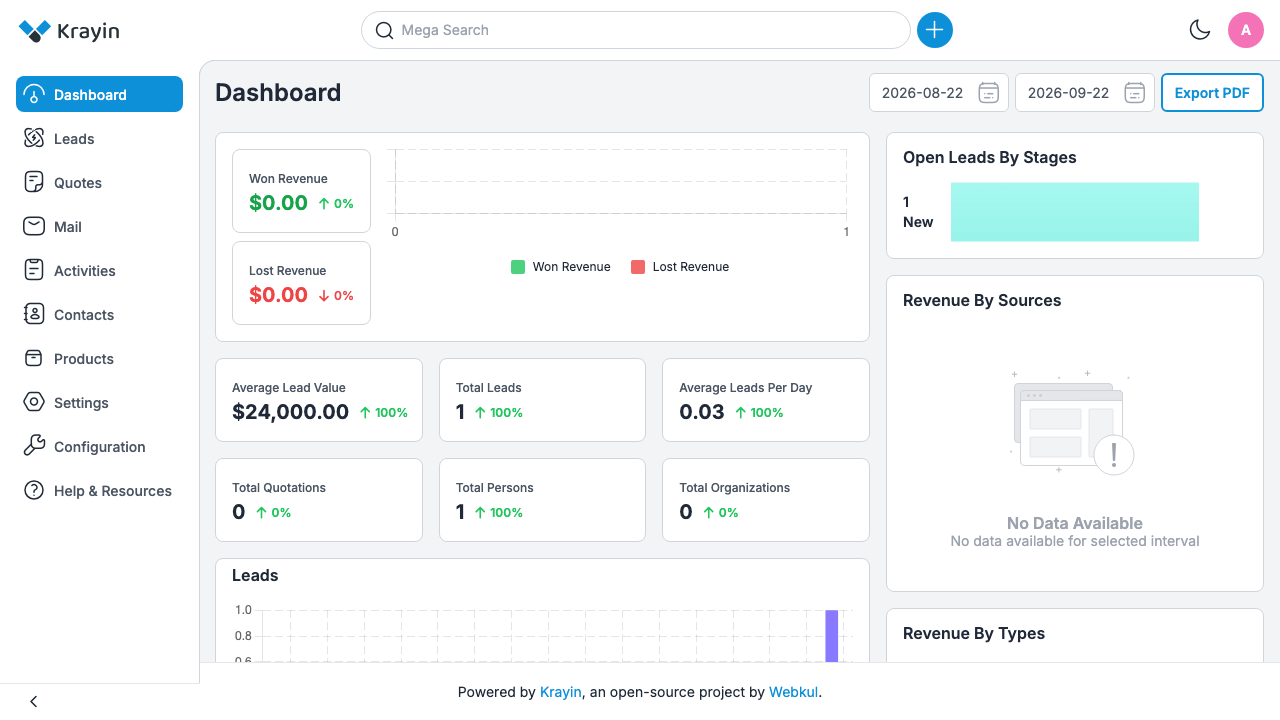This screenshot has height=720, width=1280.
Task: Click the teal New stage bar
Action: (1075, 212)
